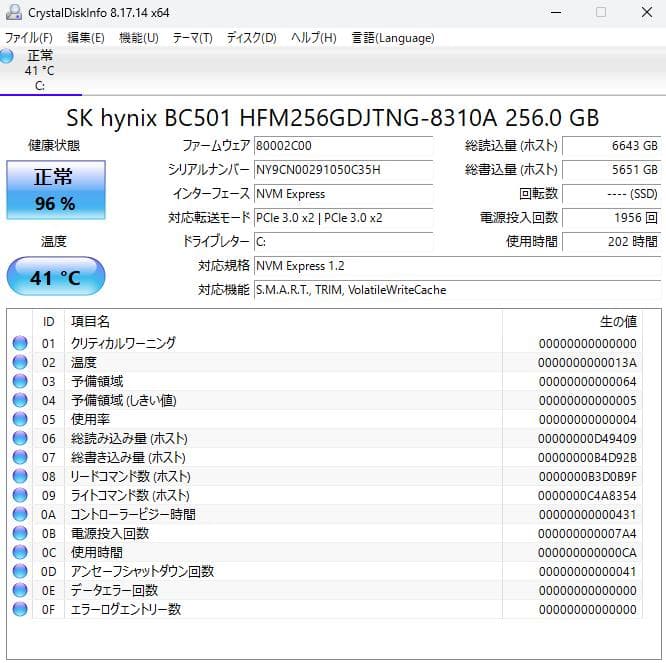Click the firmware field 80002C00
Screen dimensions: 666x663
(x=343, y=146)
